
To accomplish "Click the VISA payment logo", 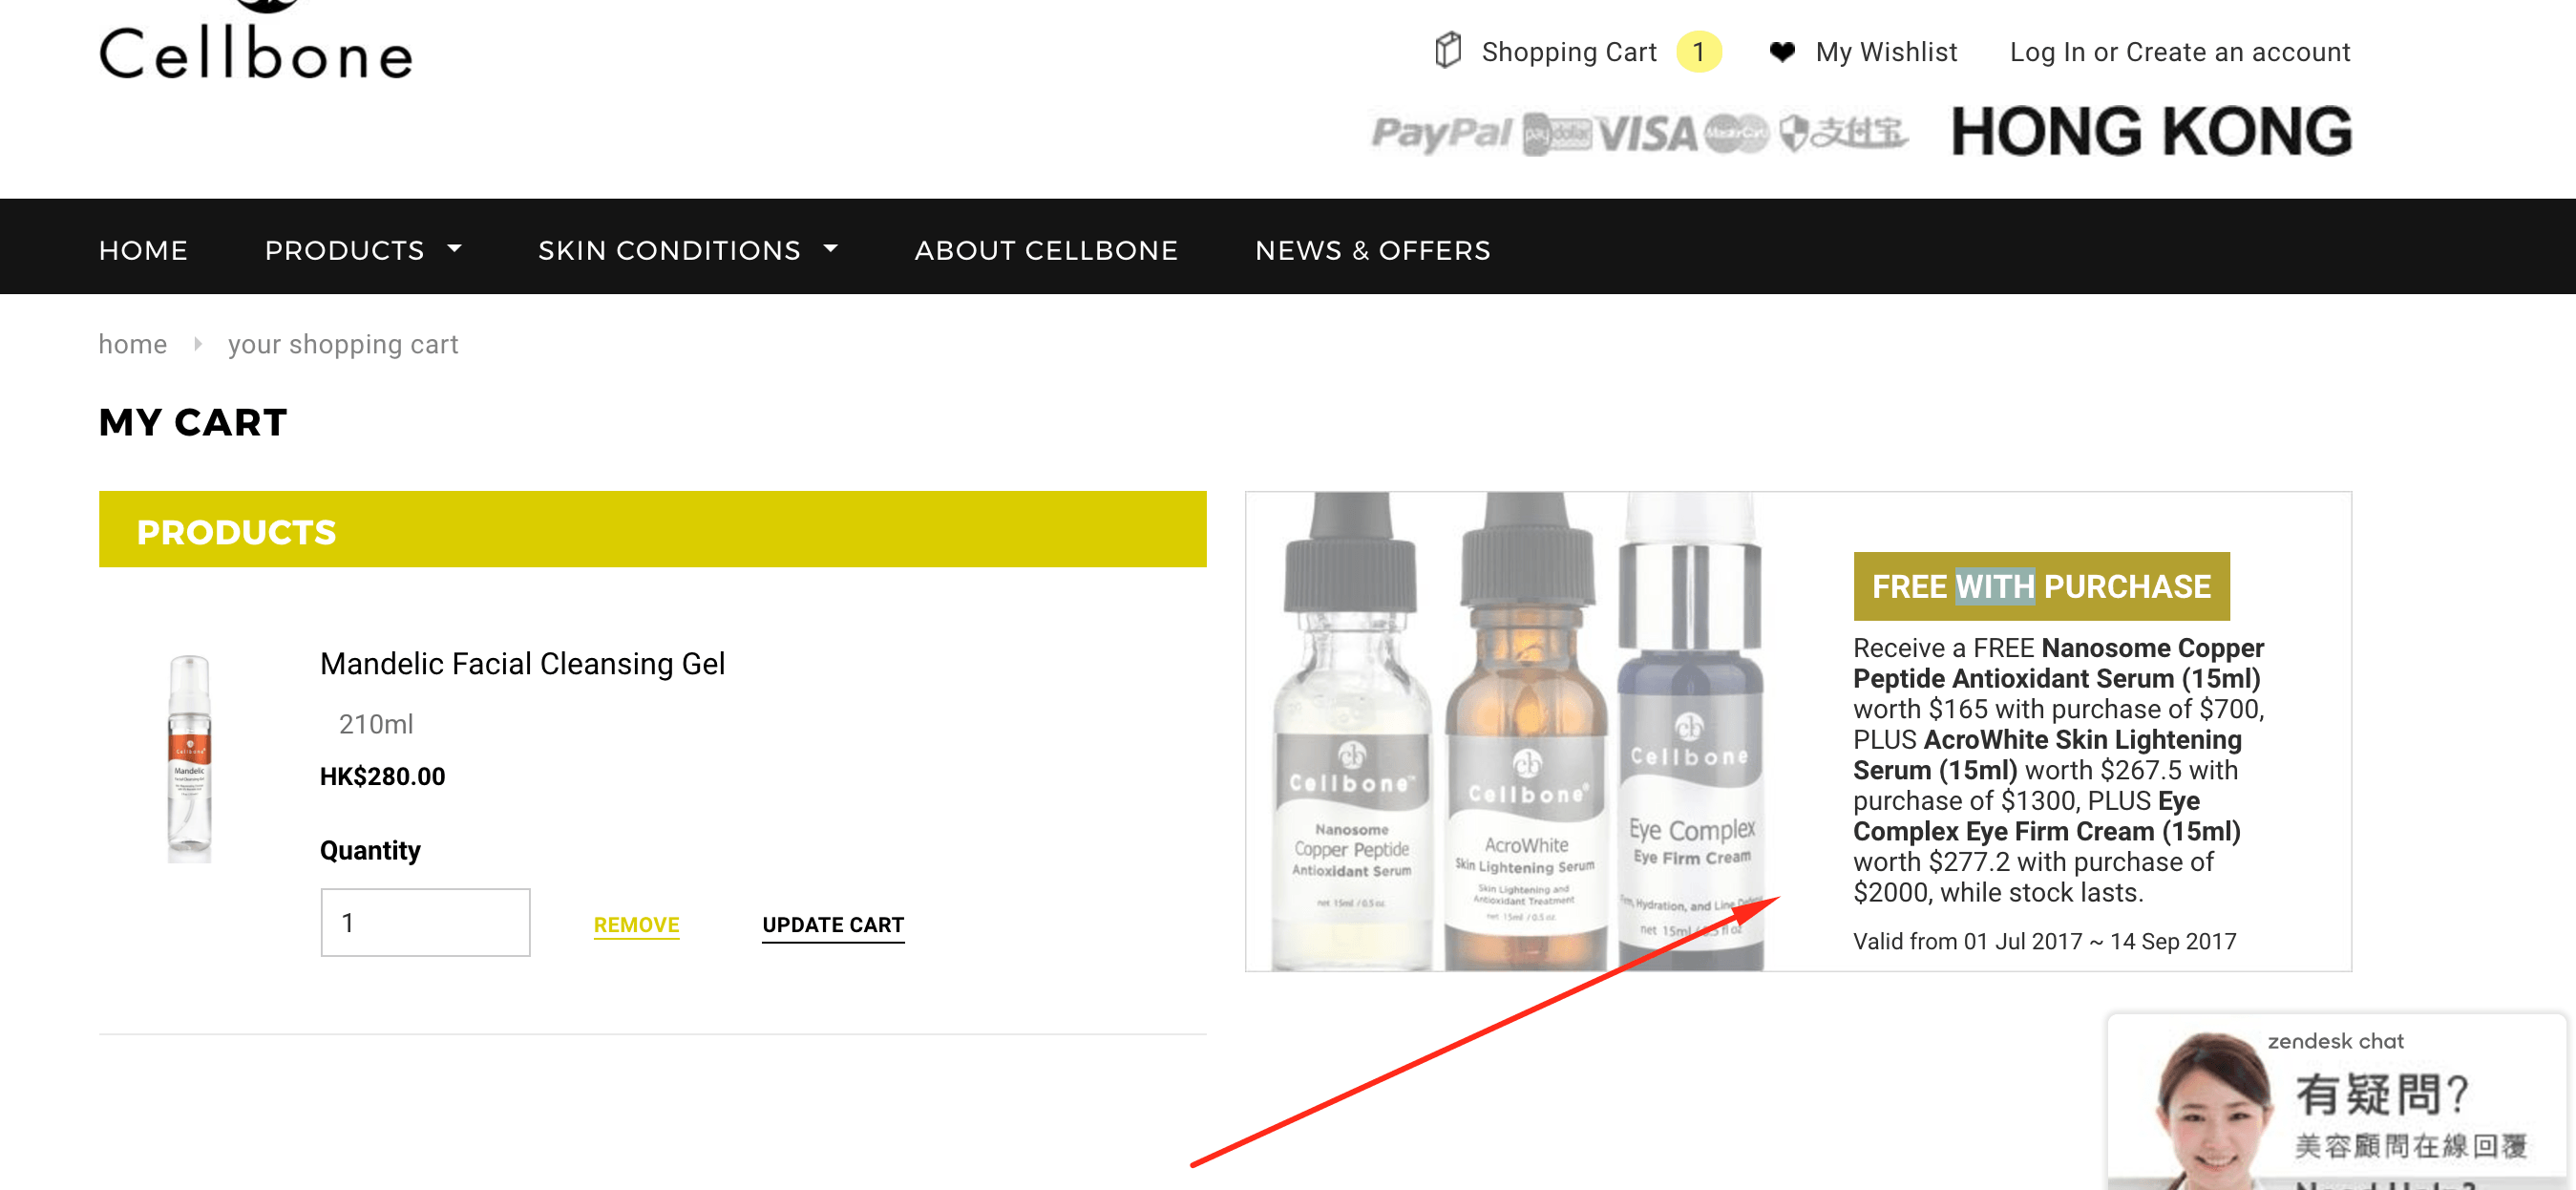I will pyautogui.click(x=1647, y=134).
